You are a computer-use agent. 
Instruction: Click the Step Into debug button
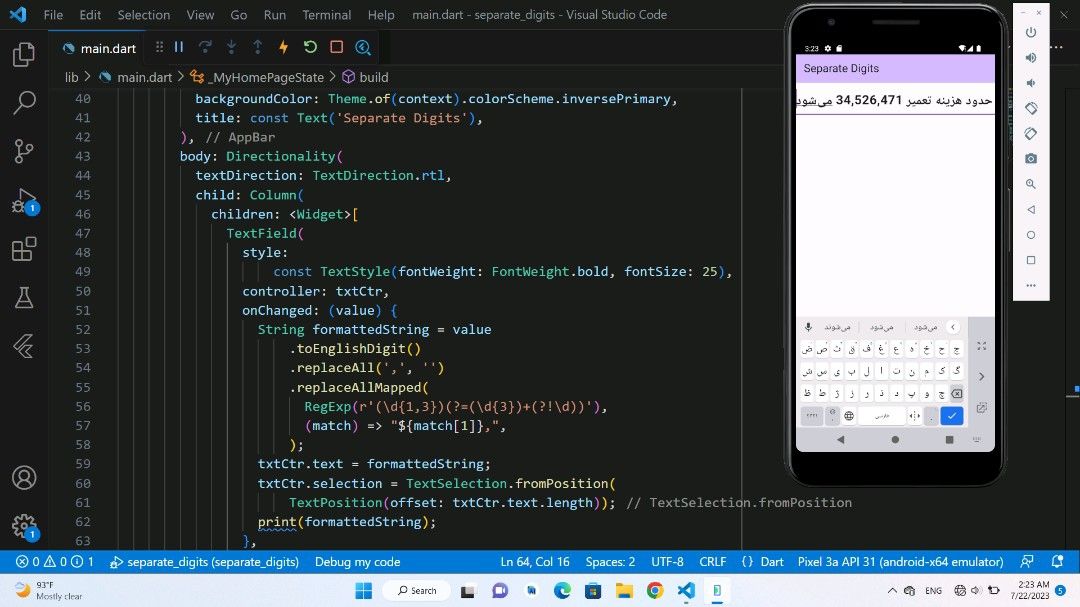(231, 47)
